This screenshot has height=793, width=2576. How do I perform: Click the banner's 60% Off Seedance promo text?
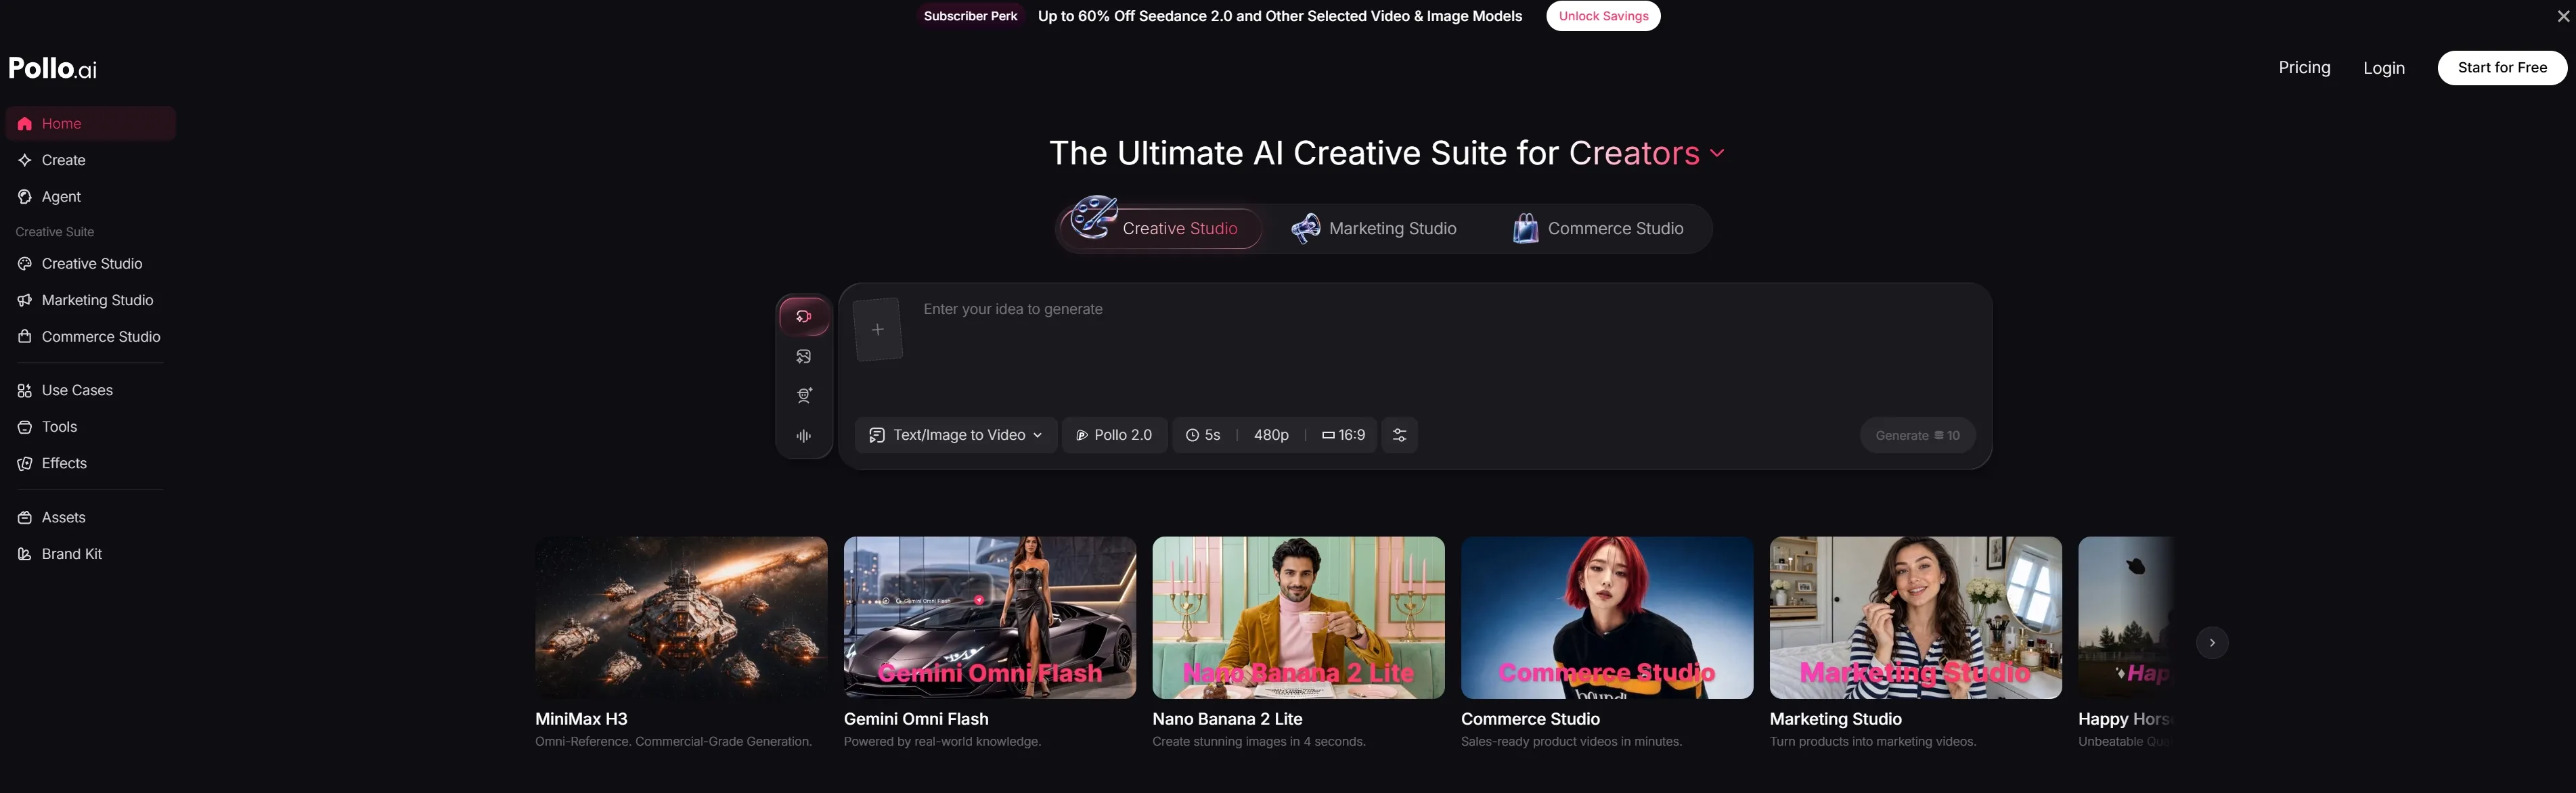pos(1280,16)
